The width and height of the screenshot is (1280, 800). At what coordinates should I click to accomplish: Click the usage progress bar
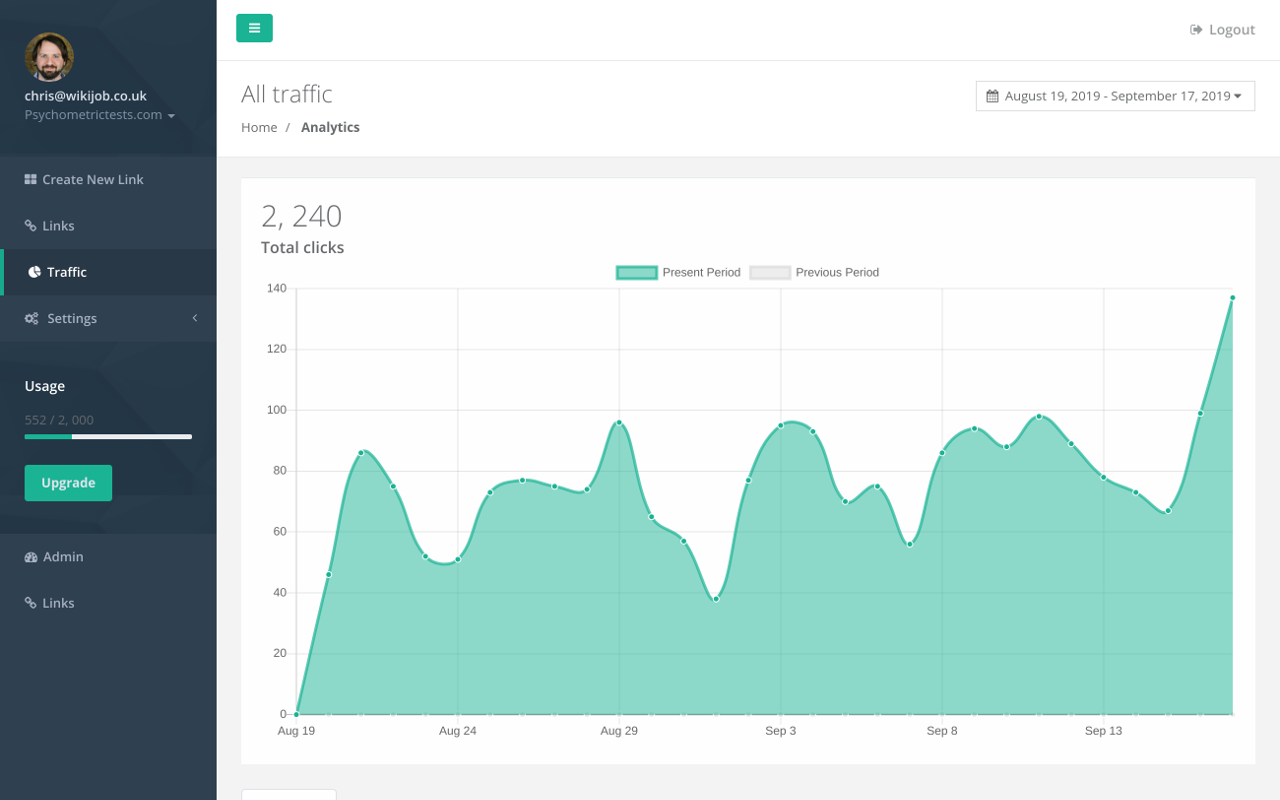coord(108,437)
